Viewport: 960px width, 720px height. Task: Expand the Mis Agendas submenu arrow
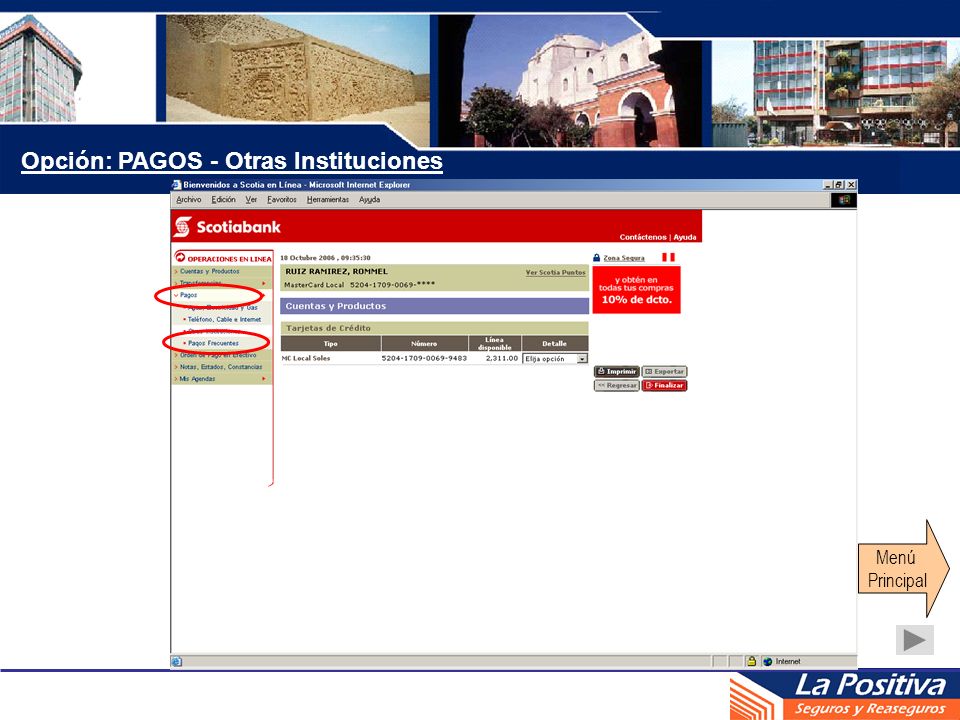click(x=264, y=379)
